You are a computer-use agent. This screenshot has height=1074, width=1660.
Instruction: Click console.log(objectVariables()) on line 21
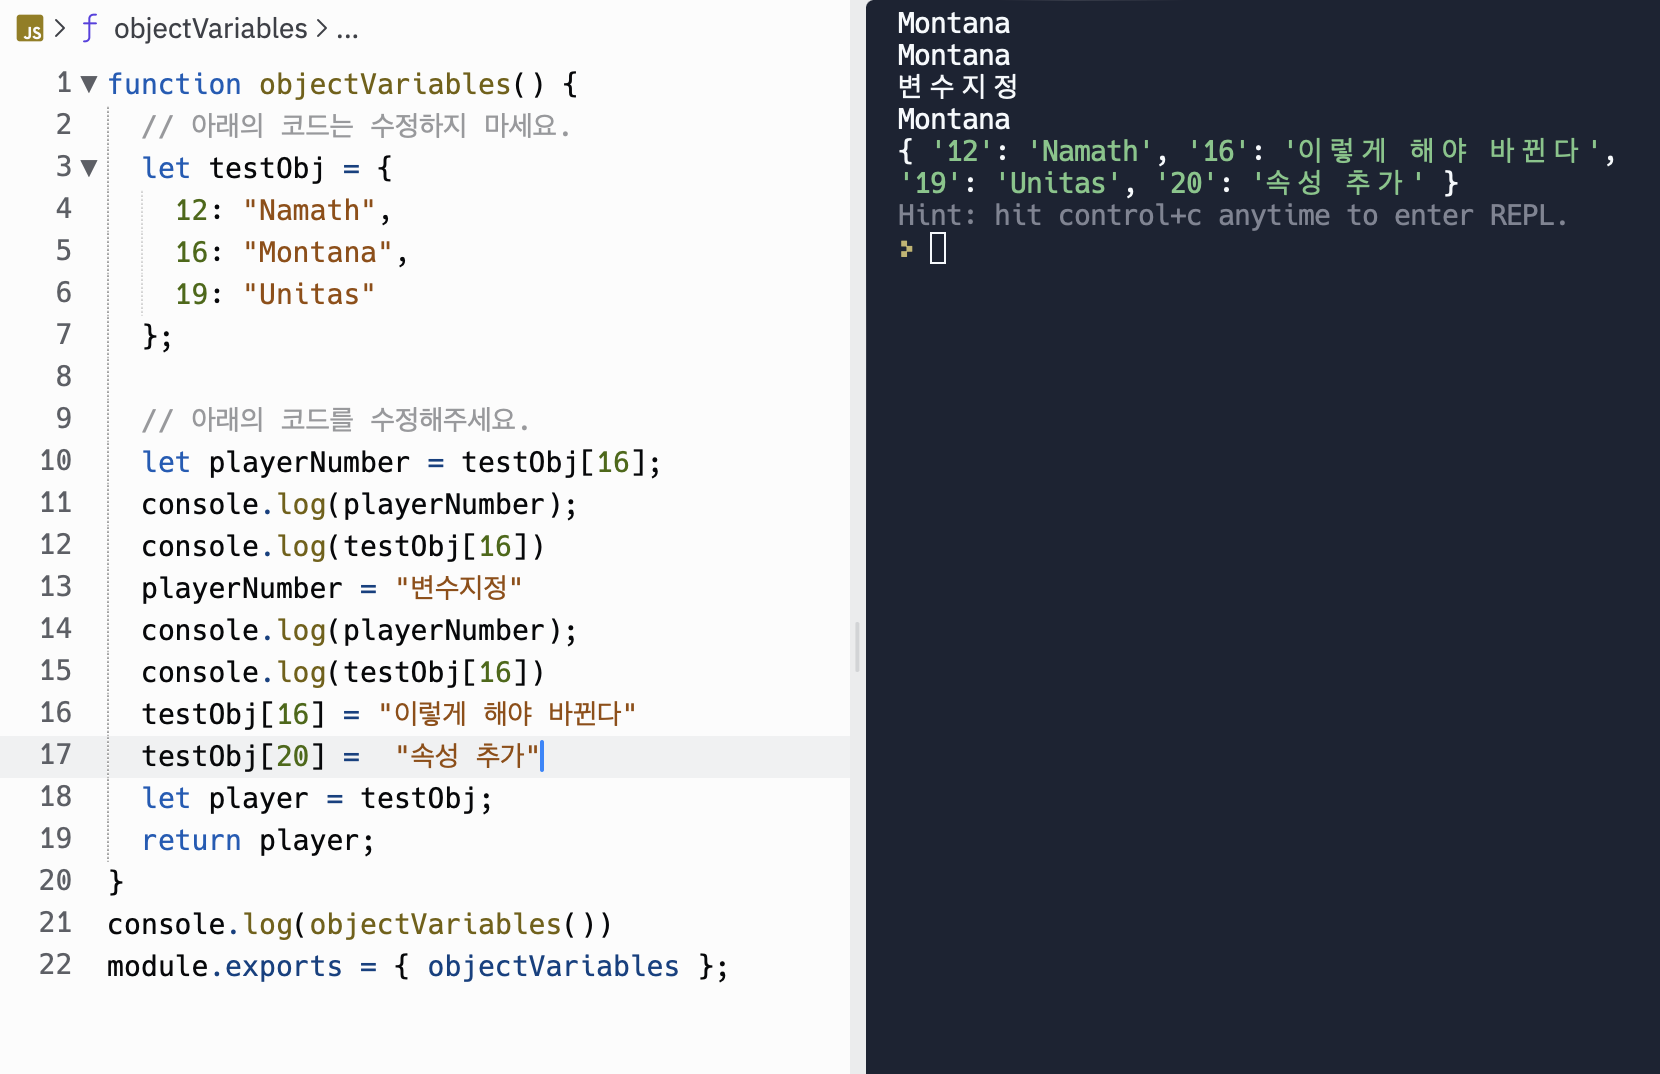[x=360, y=923]
